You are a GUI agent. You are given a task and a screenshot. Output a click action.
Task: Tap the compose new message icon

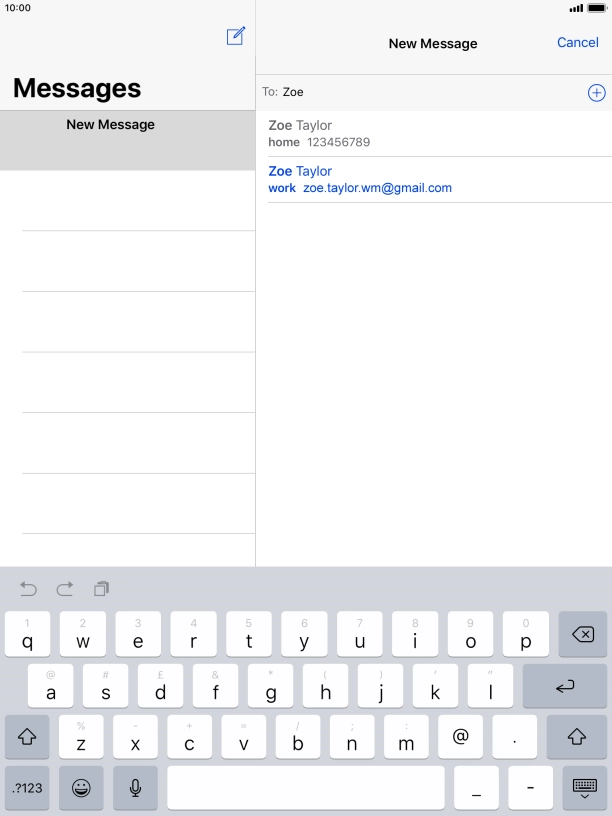coord(236,36)
